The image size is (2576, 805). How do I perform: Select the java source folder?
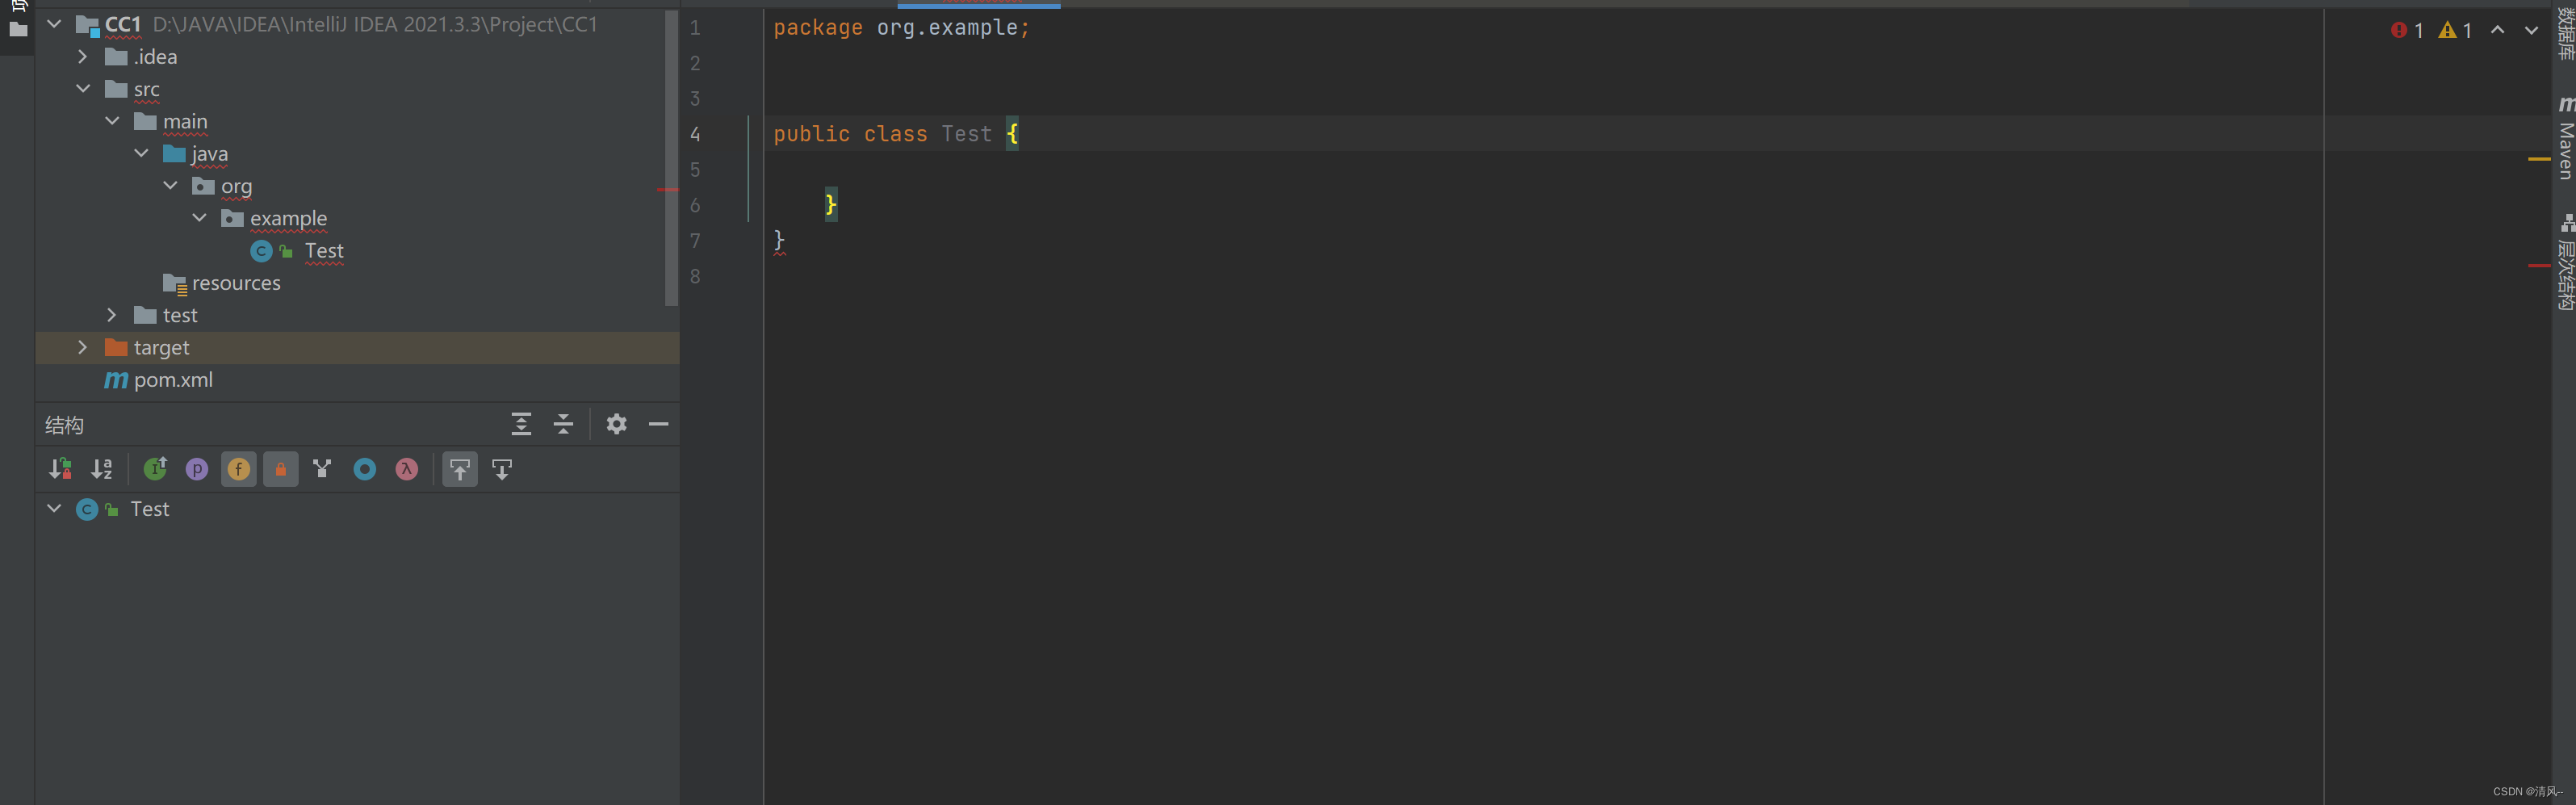[209, 153]
